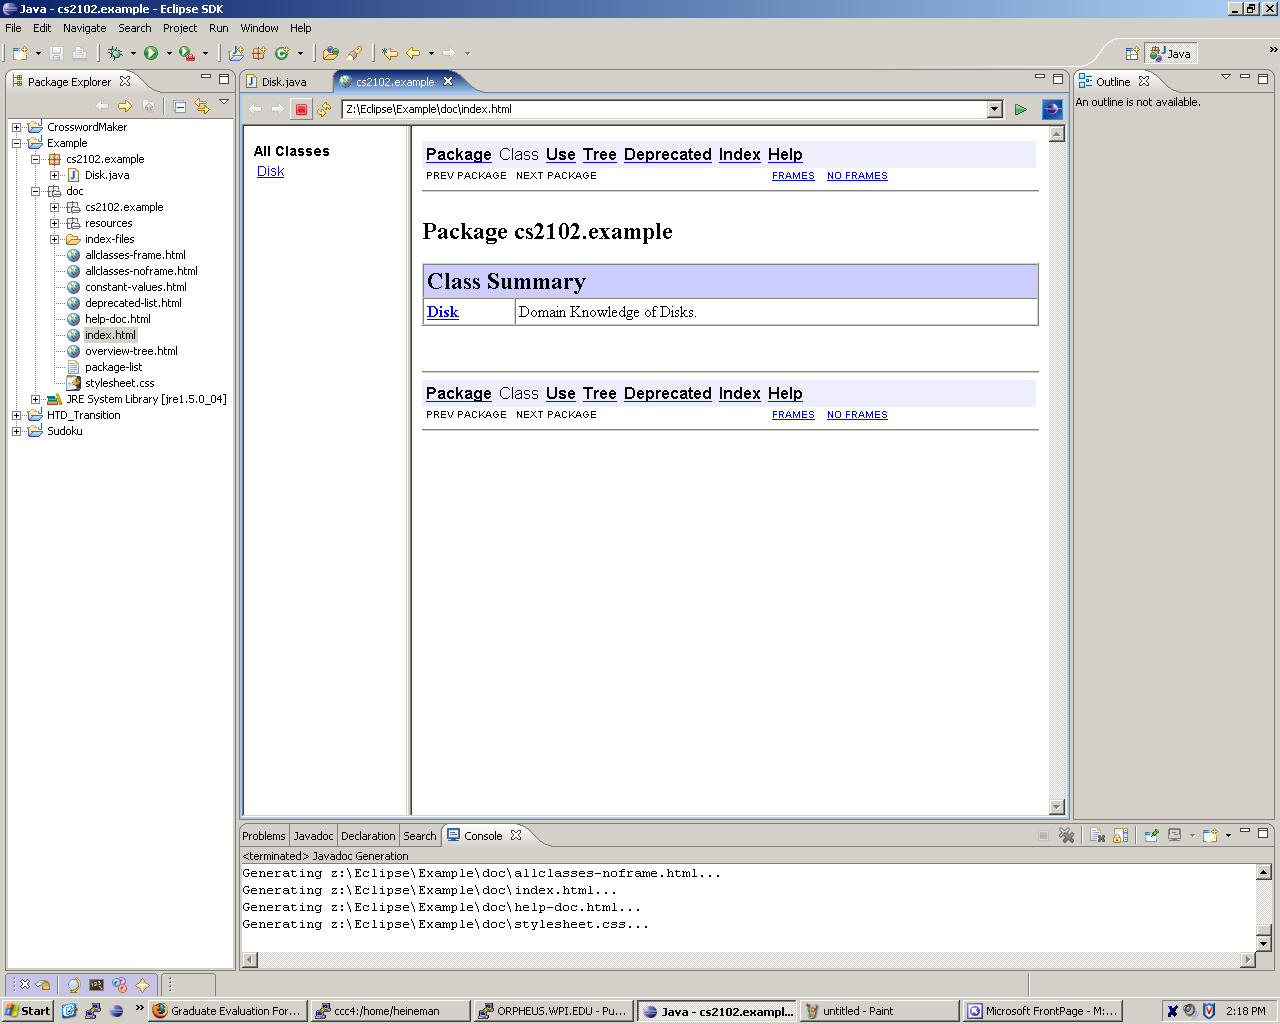The width and height of the screenshot is (1280, 1024).
Task: Collapse the Example project node
Action: 16,143
